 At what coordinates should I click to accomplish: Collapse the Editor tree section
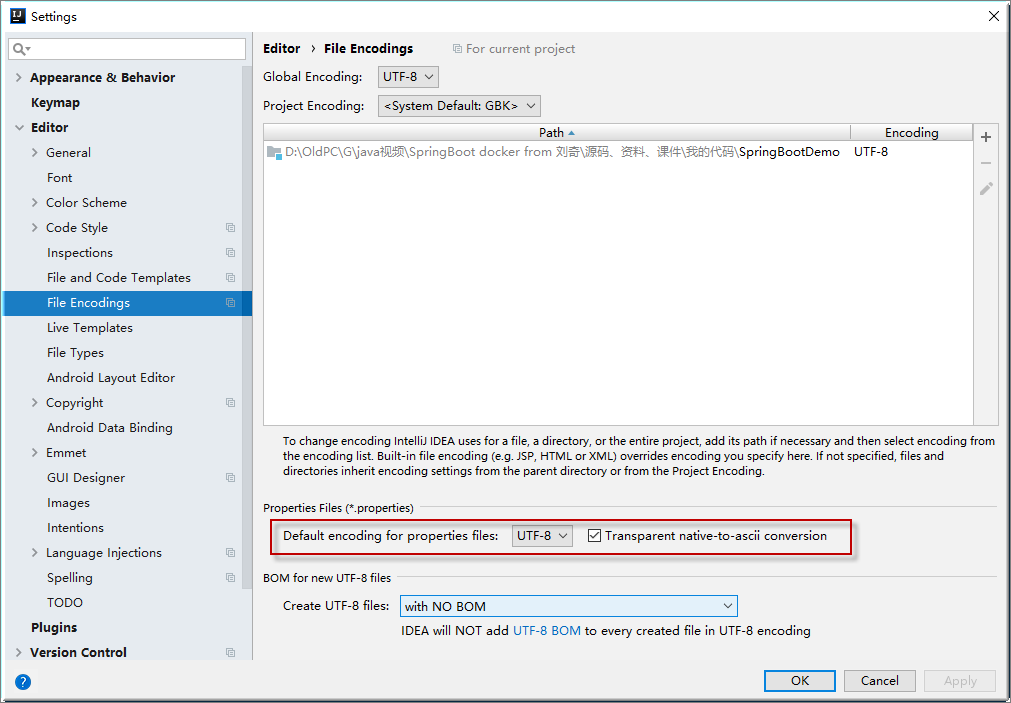[19, 128]
